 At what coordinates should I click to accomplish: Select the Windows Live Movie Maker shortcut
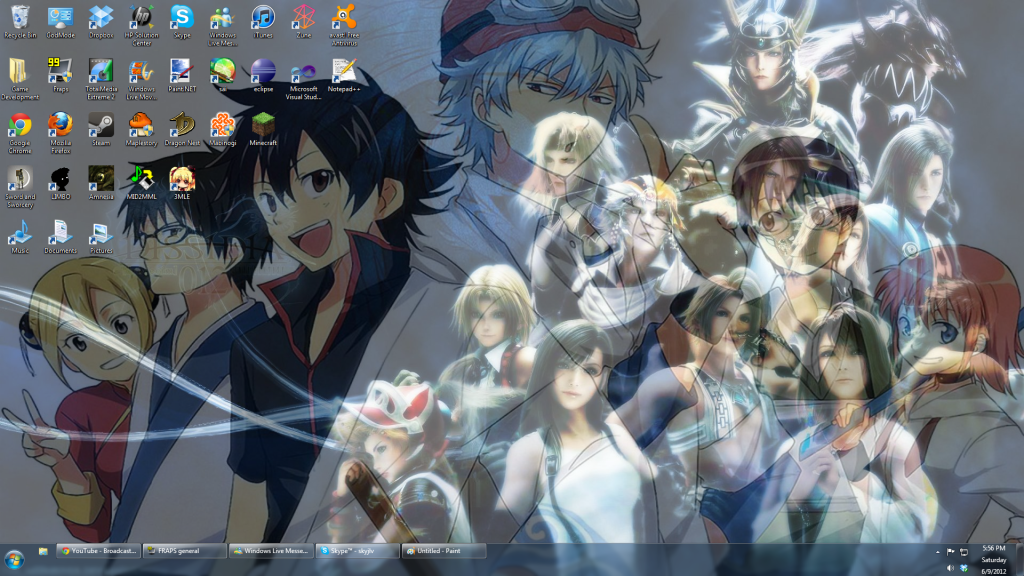point(142,79)
